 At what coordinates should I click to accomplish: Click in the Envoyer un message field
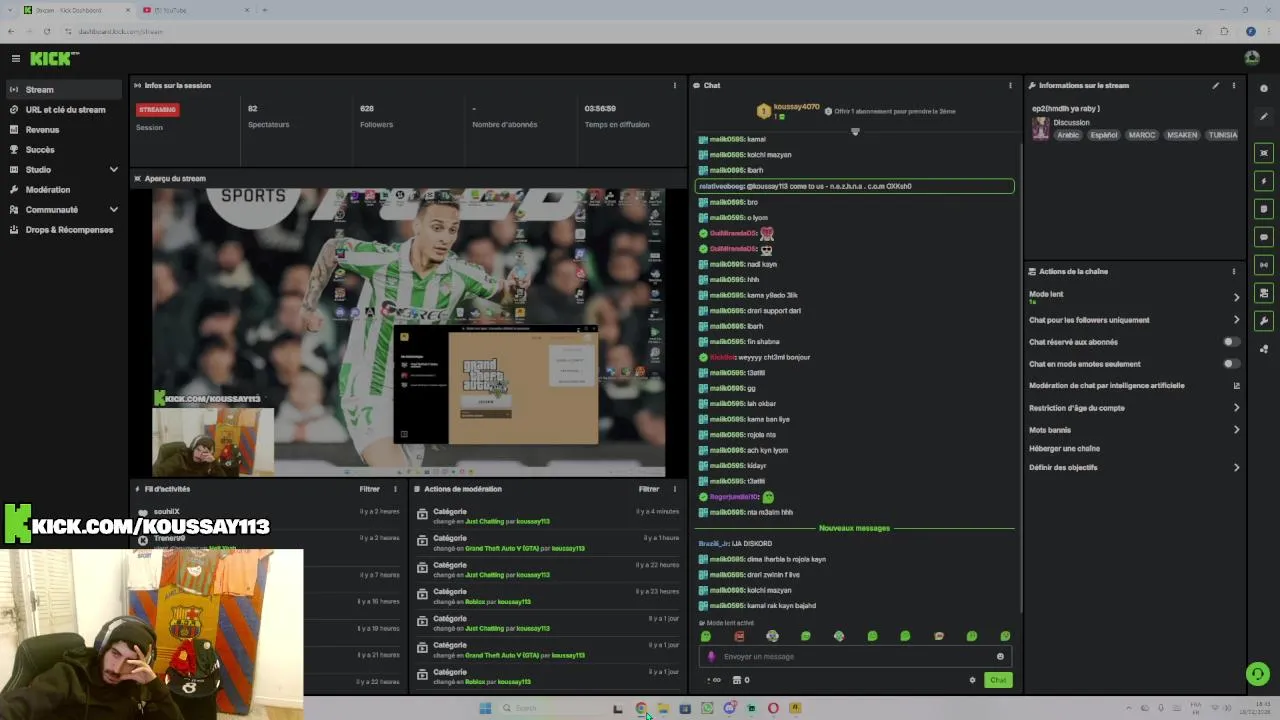[x=855, y=656]
